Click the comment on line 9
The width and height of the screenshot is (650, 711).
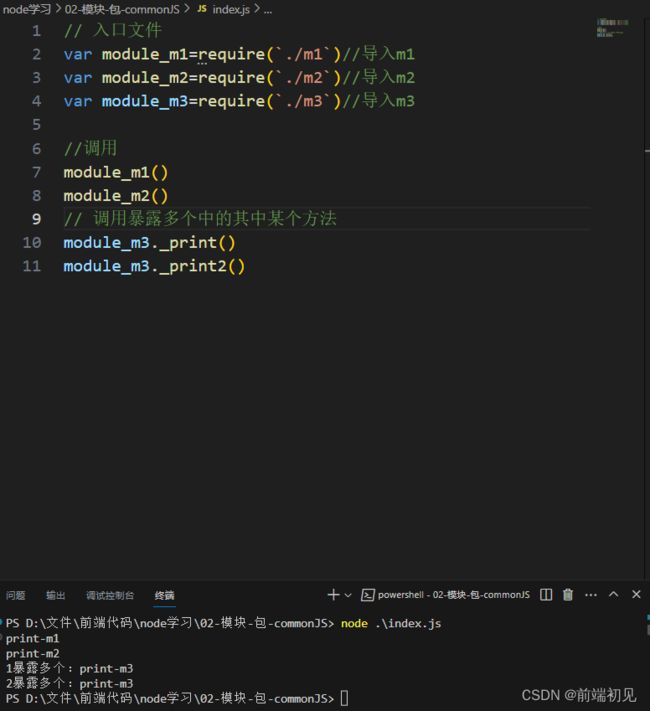(200, 219)
